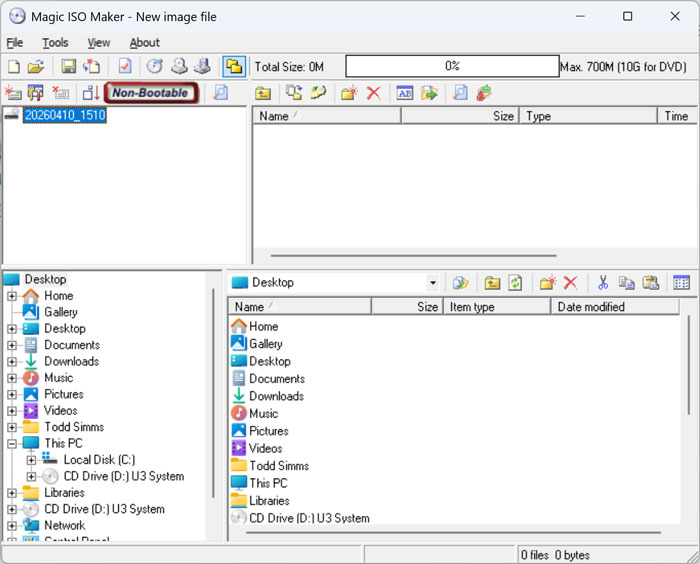Click the Compress image drive icon
The image size is (700, 564).
click(x=202, y=67)
